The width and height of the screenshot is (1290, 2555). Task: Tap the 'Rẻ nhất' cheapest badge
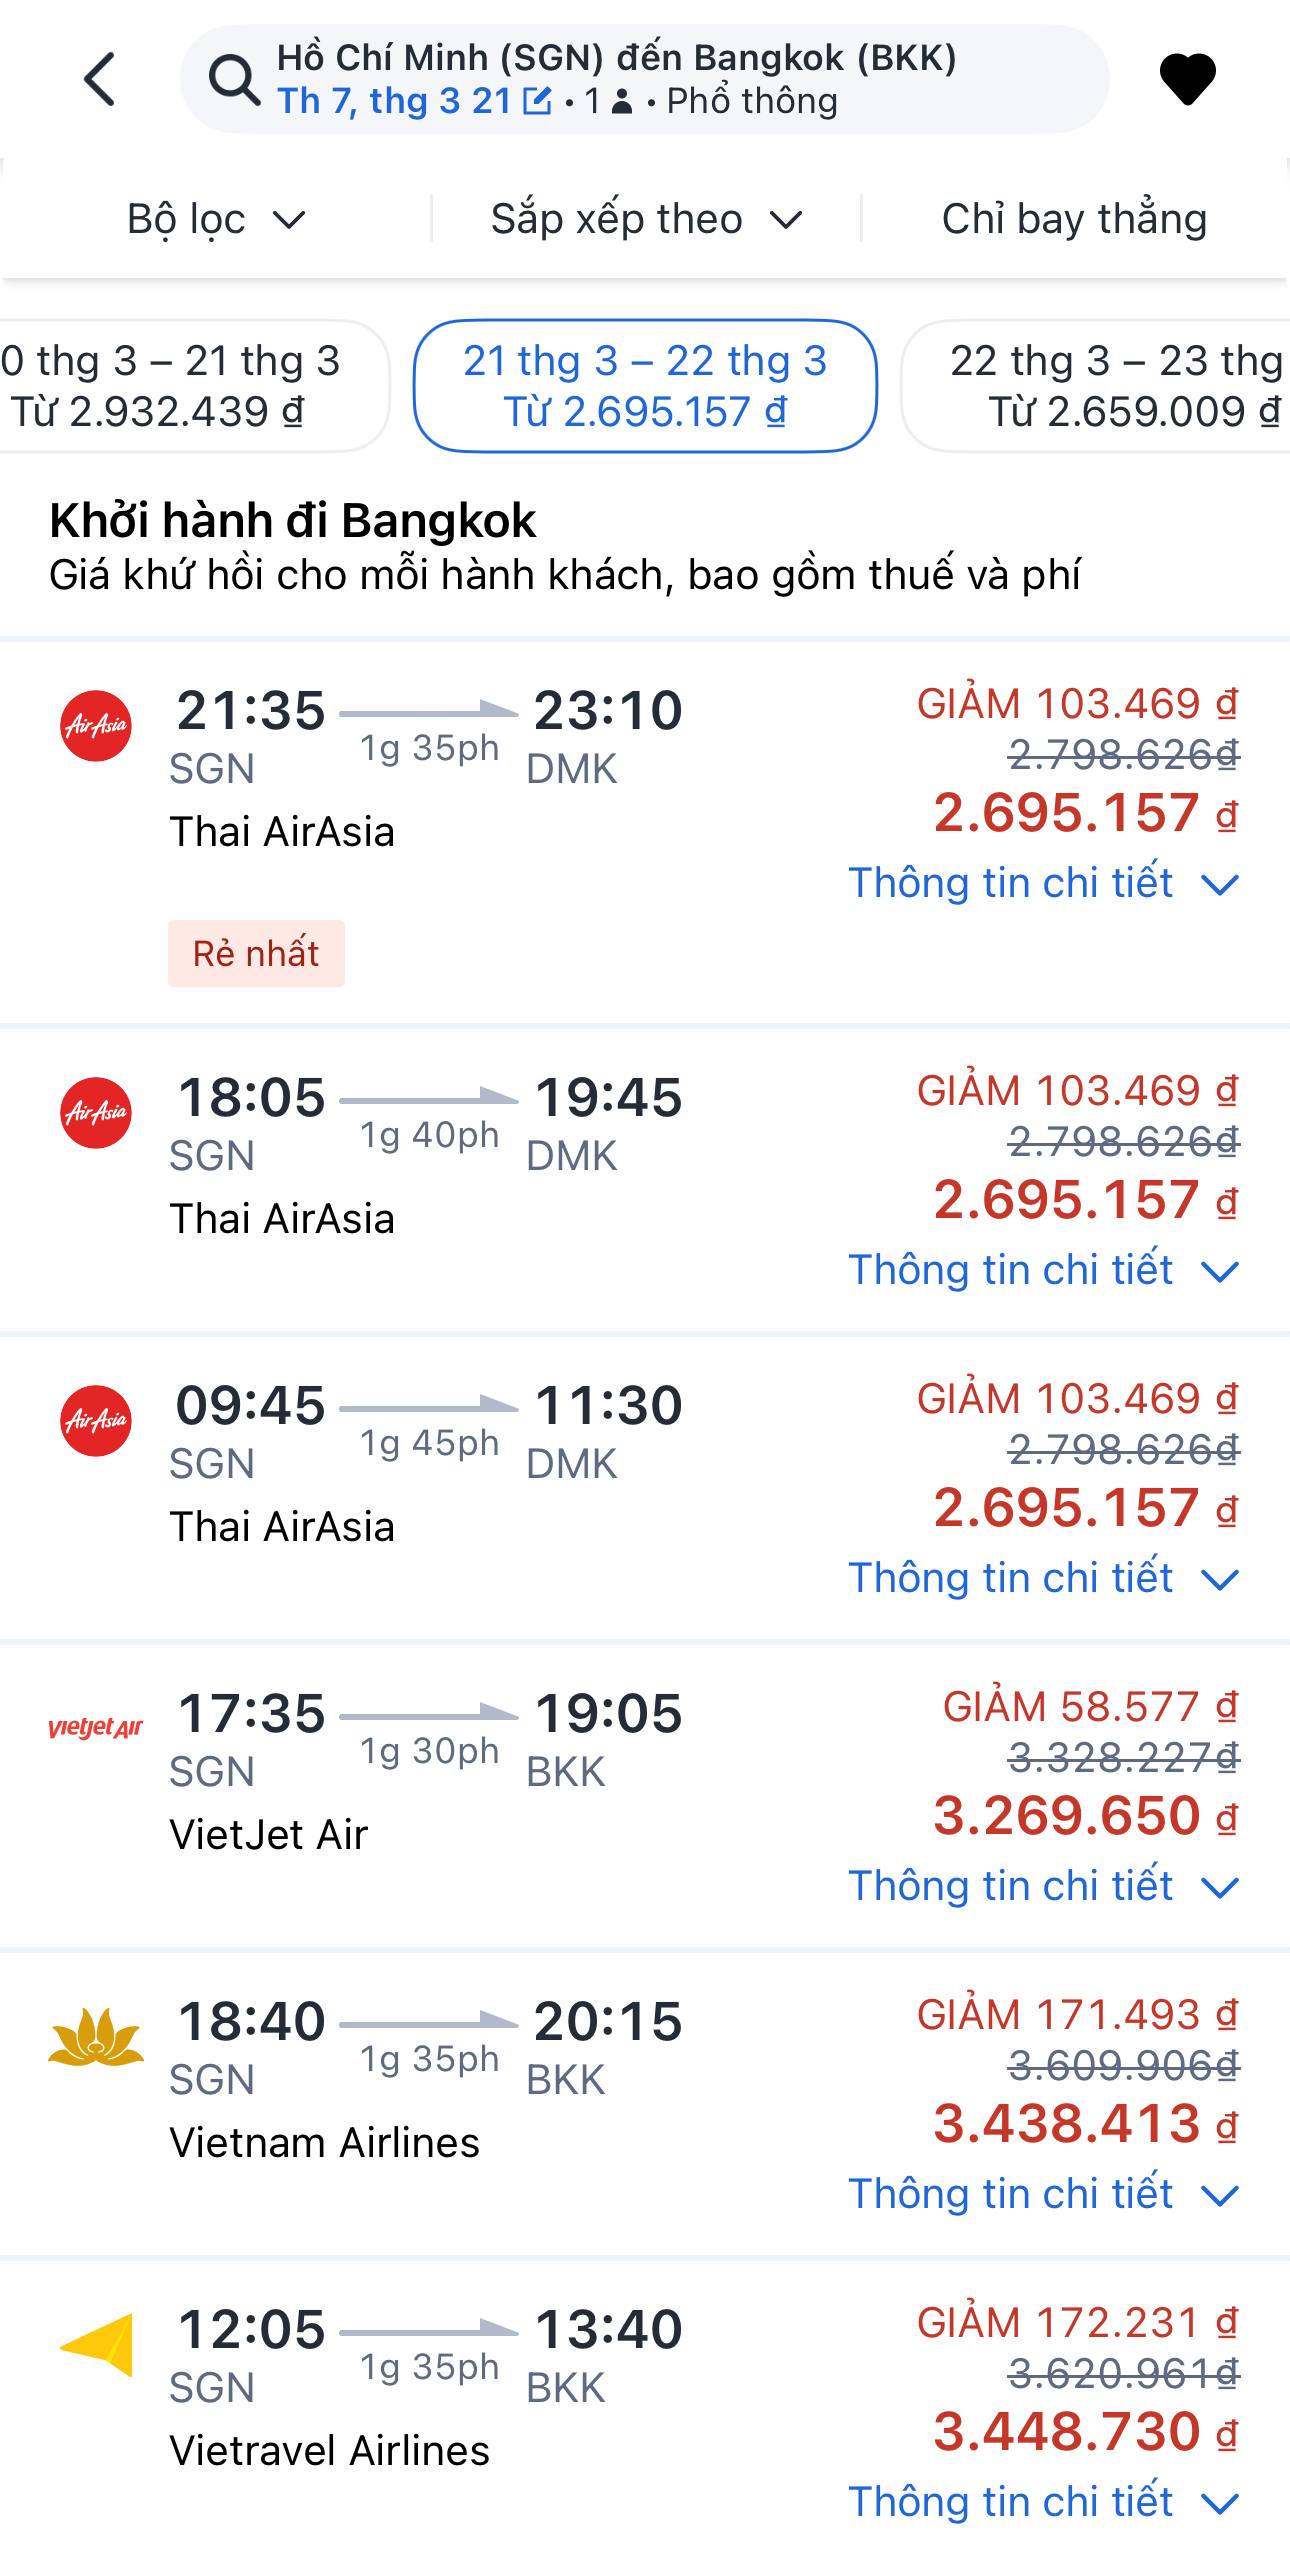[256, 953]
